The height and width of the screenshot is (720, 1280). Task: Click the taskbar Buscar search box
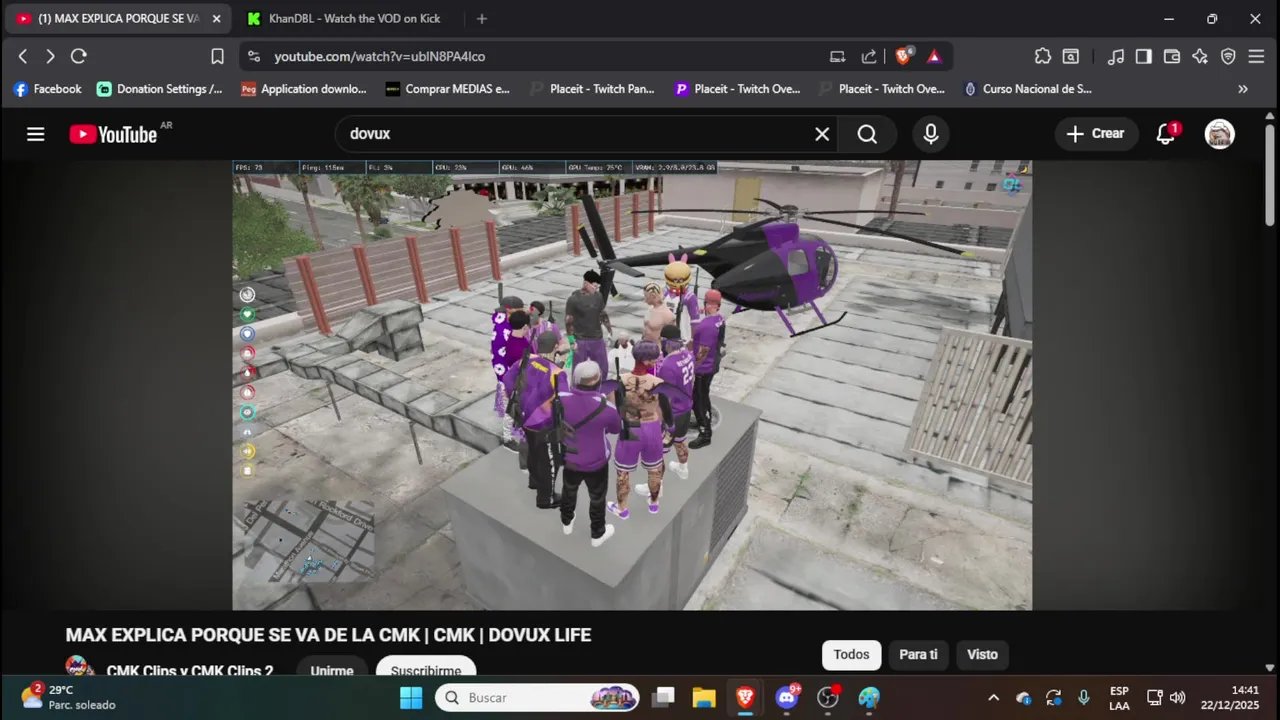(538, 698)
